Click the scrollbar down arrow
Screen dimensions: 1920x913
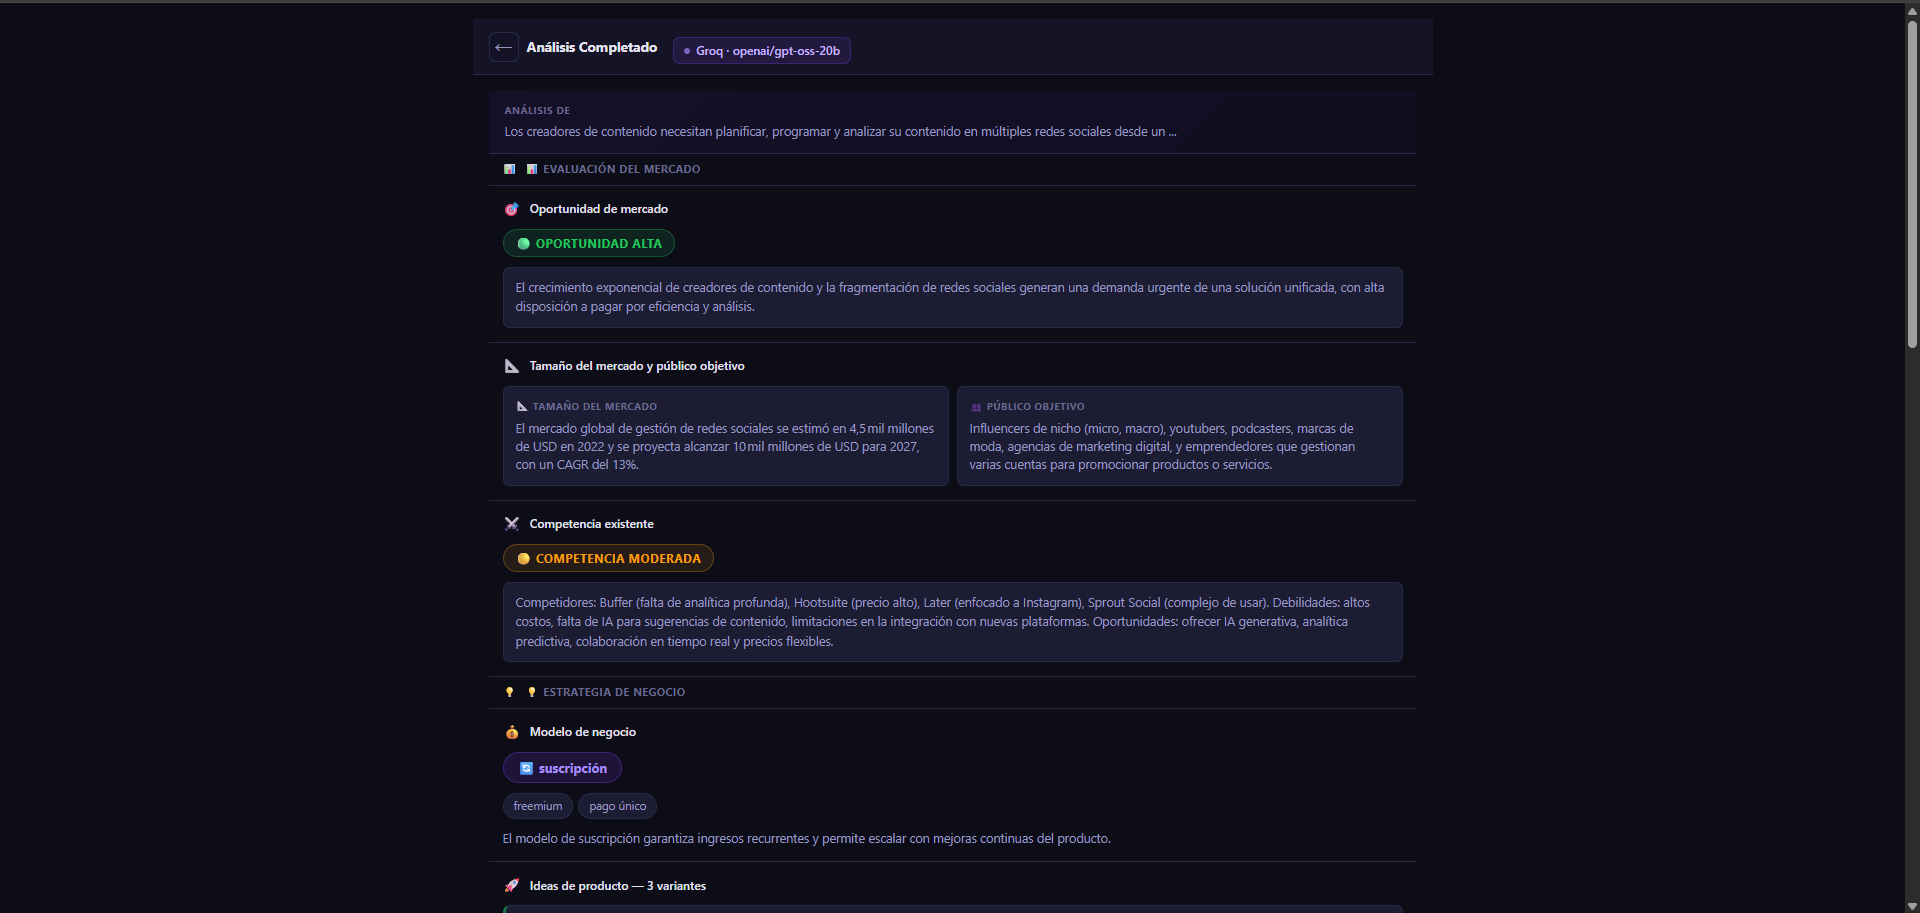(x=1912, y=906)
